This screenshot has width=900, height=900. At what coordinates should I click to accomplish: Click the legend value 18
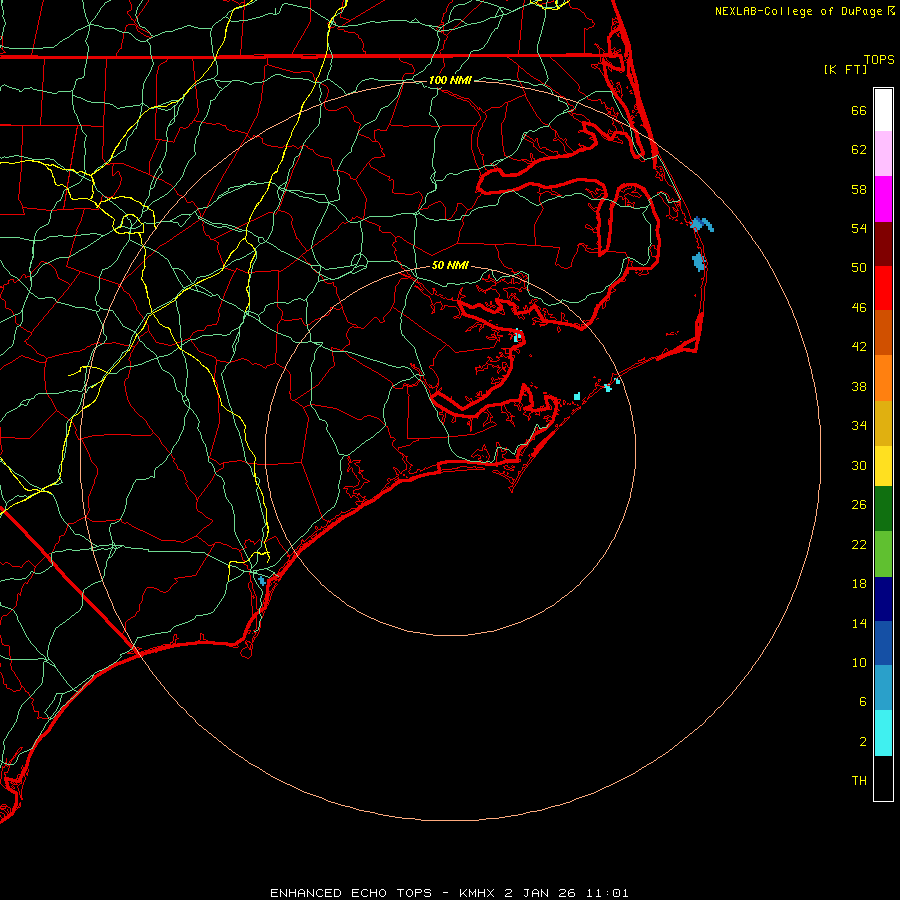[859, 584]
